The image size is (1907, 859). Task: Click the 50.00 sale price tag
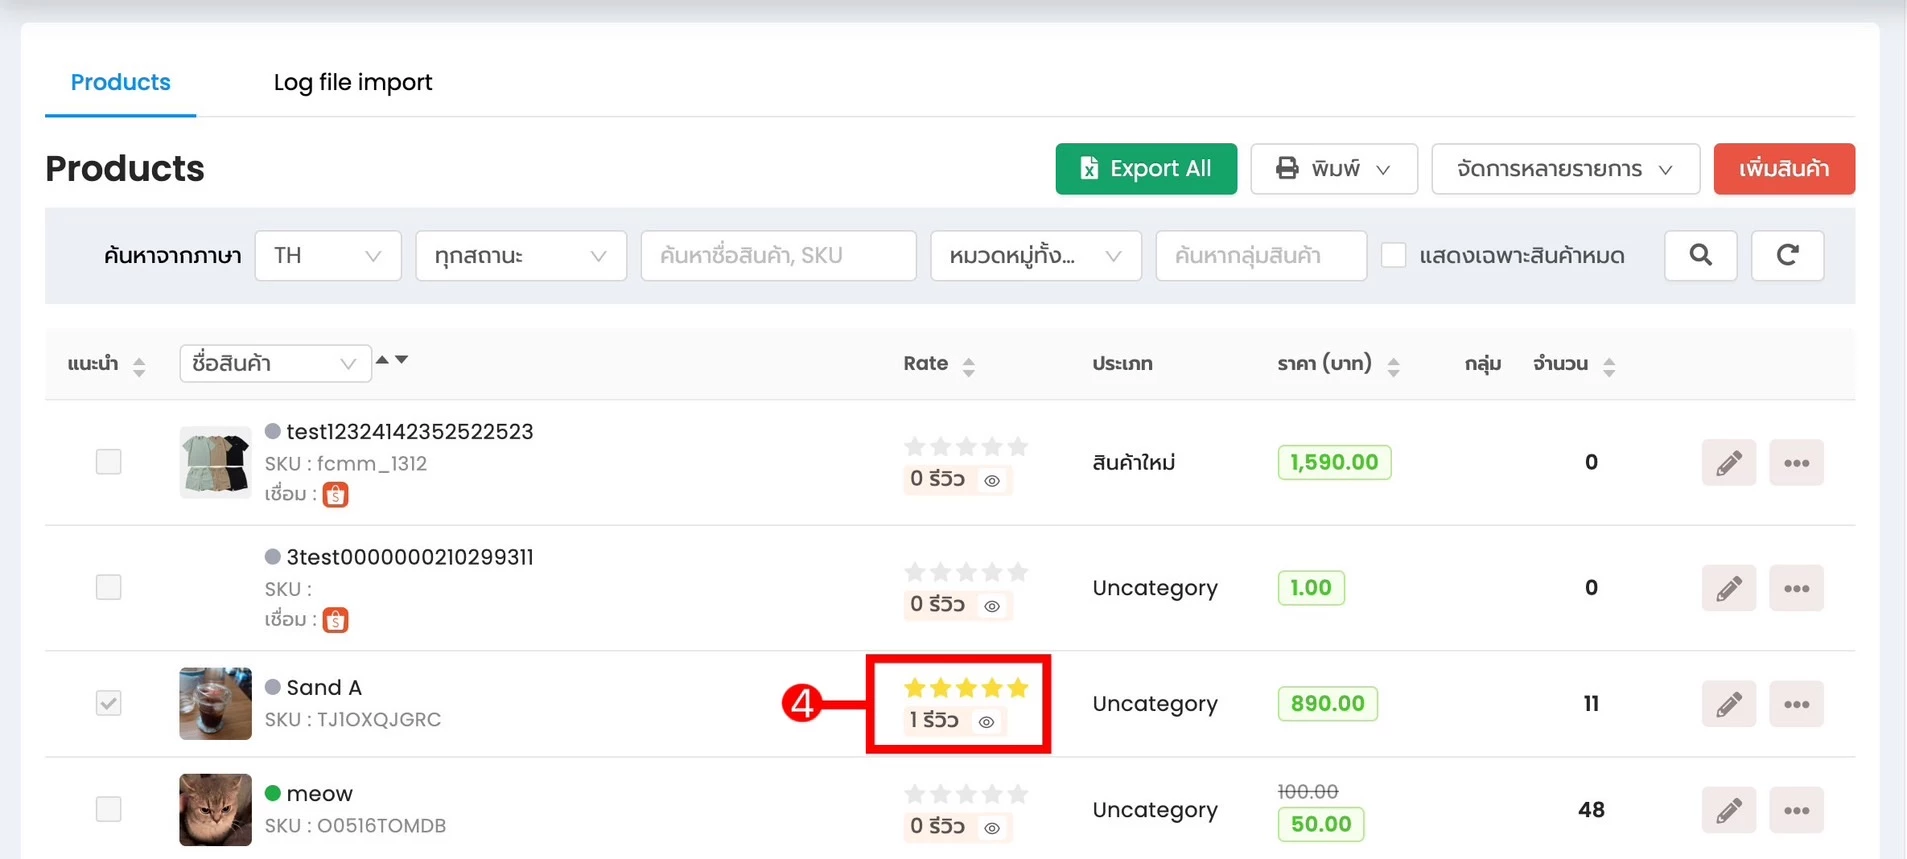click(x=1321, y=824)
